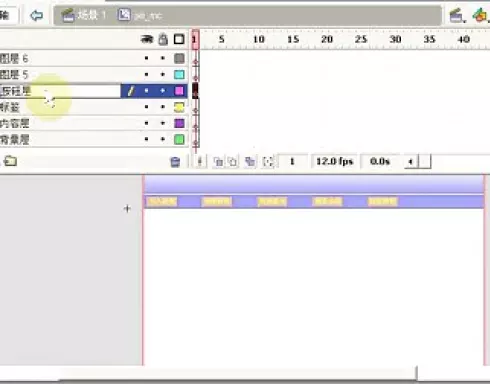Delete layer using trash can icon
Screen dimensions: 490x384
point(175,162)
